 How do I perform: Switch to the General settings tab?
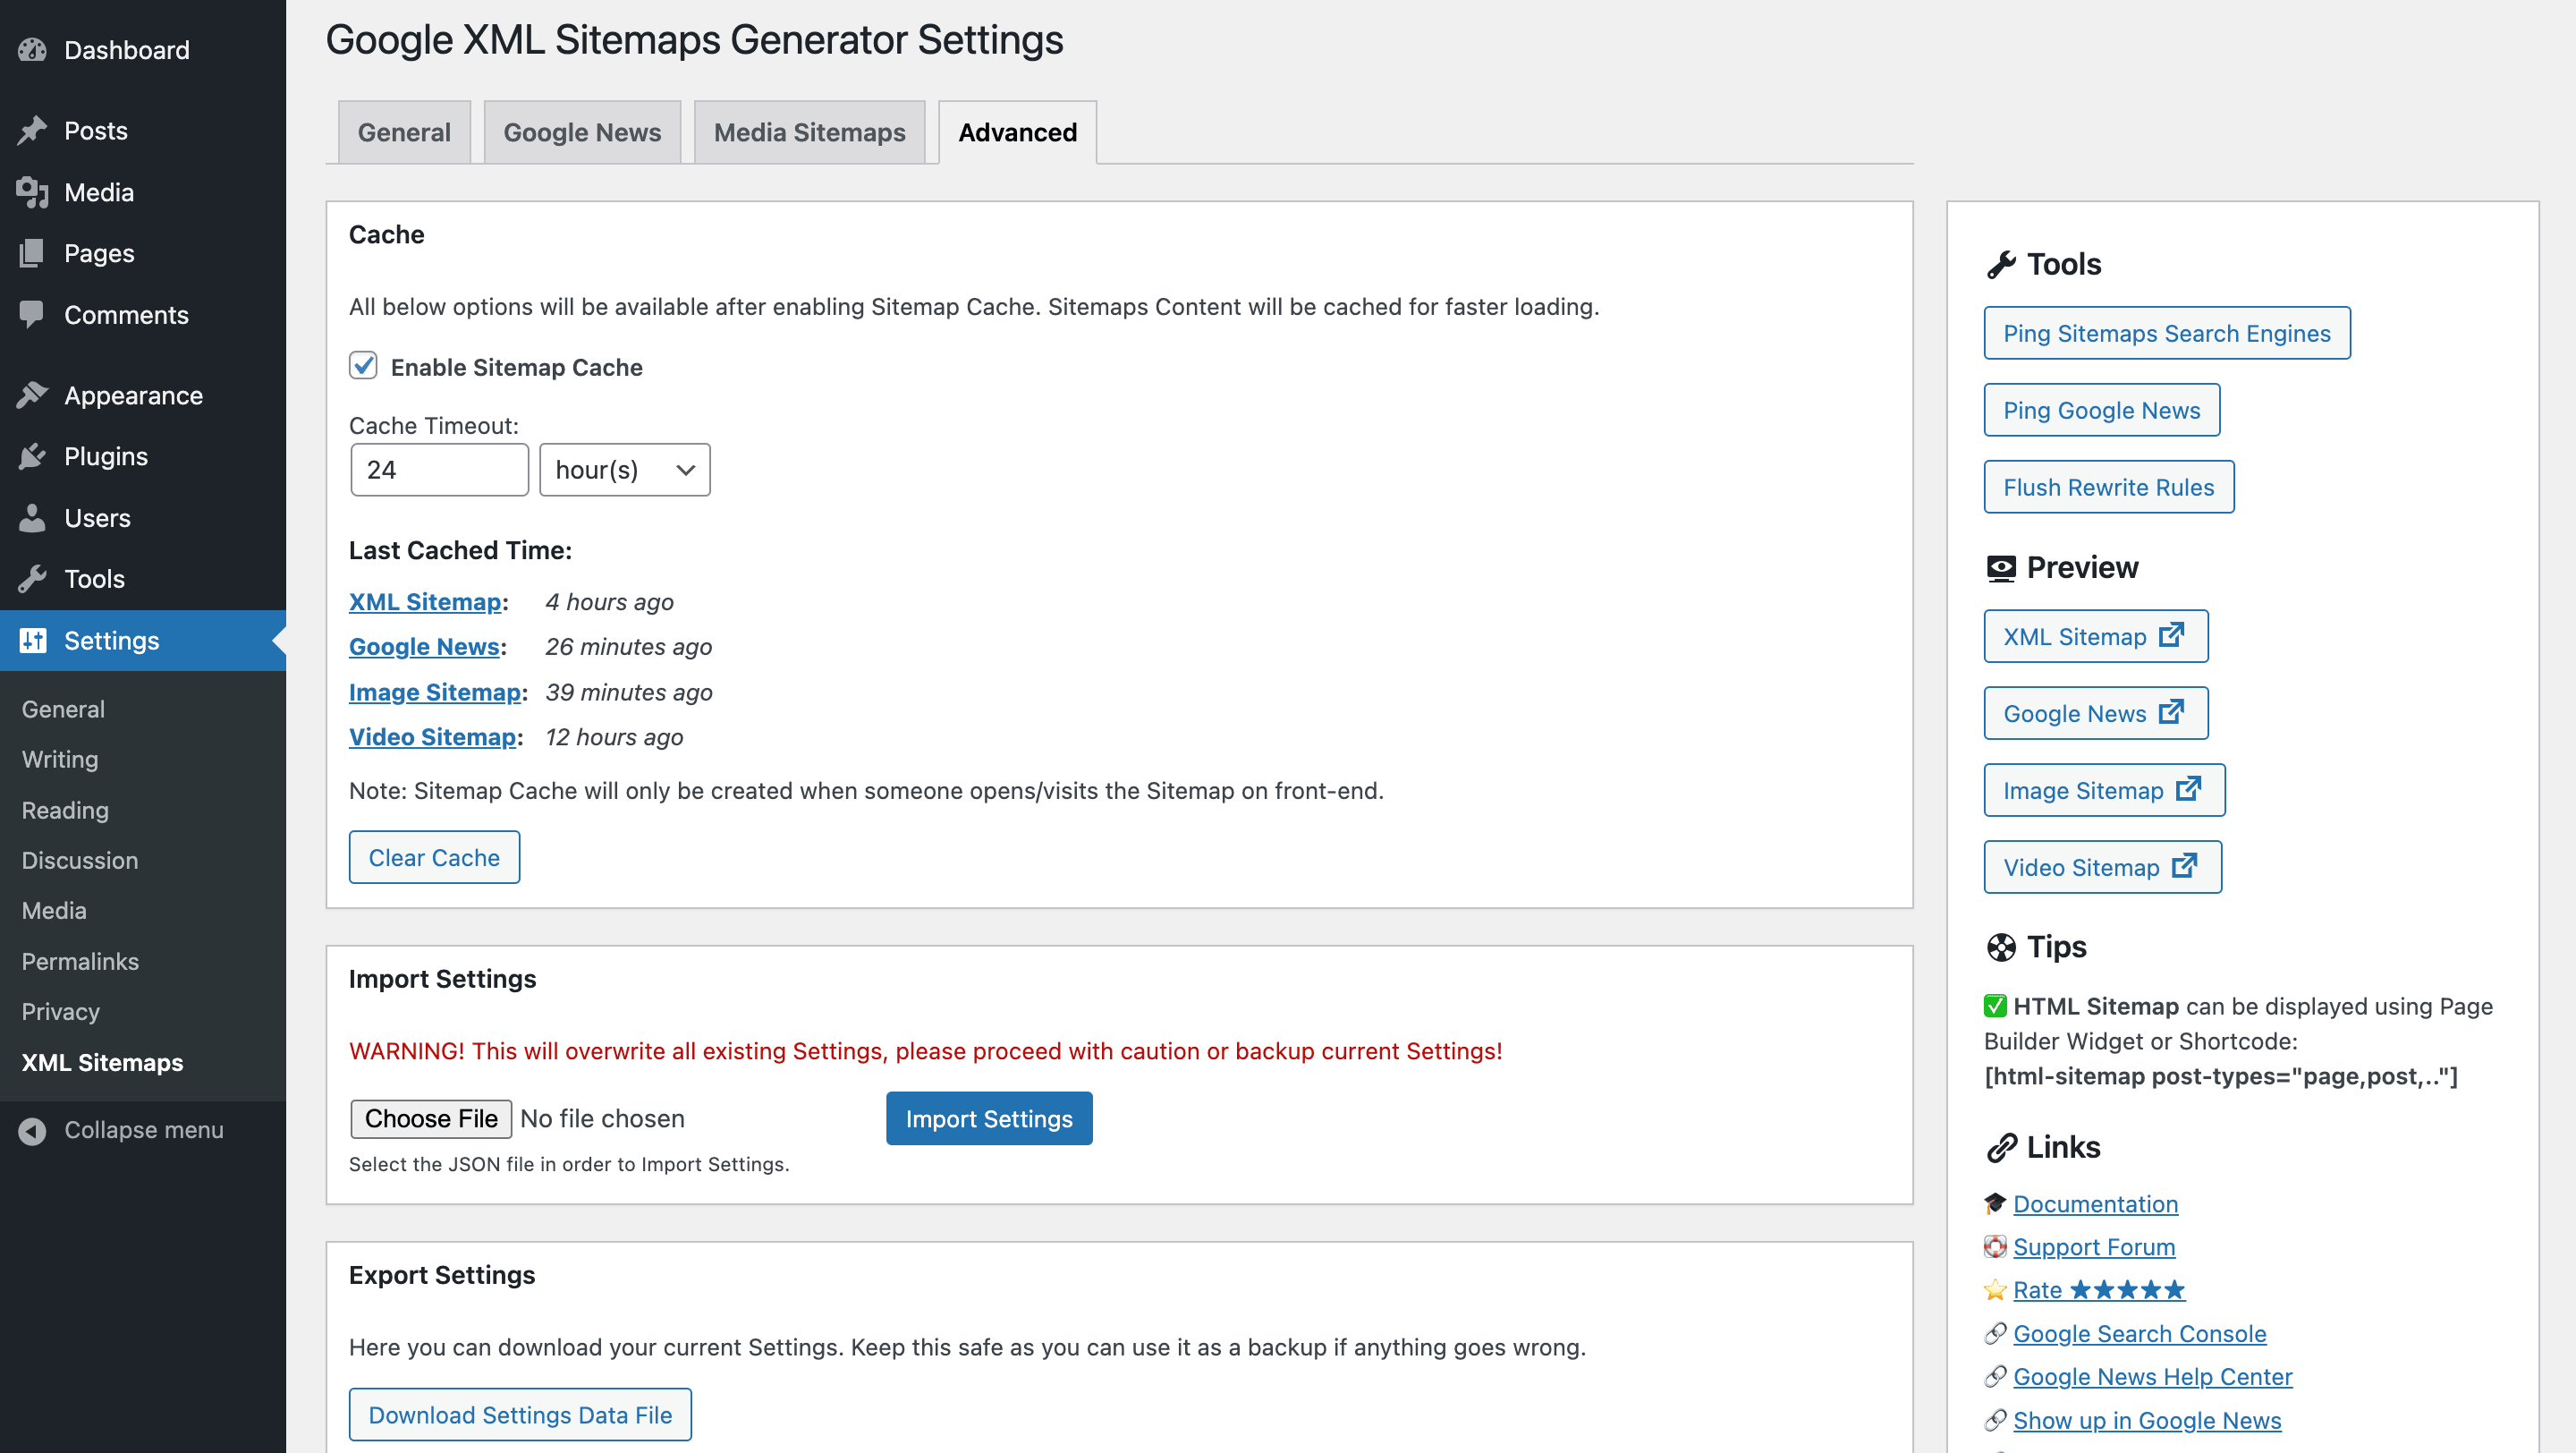click(x=403, y=131)
